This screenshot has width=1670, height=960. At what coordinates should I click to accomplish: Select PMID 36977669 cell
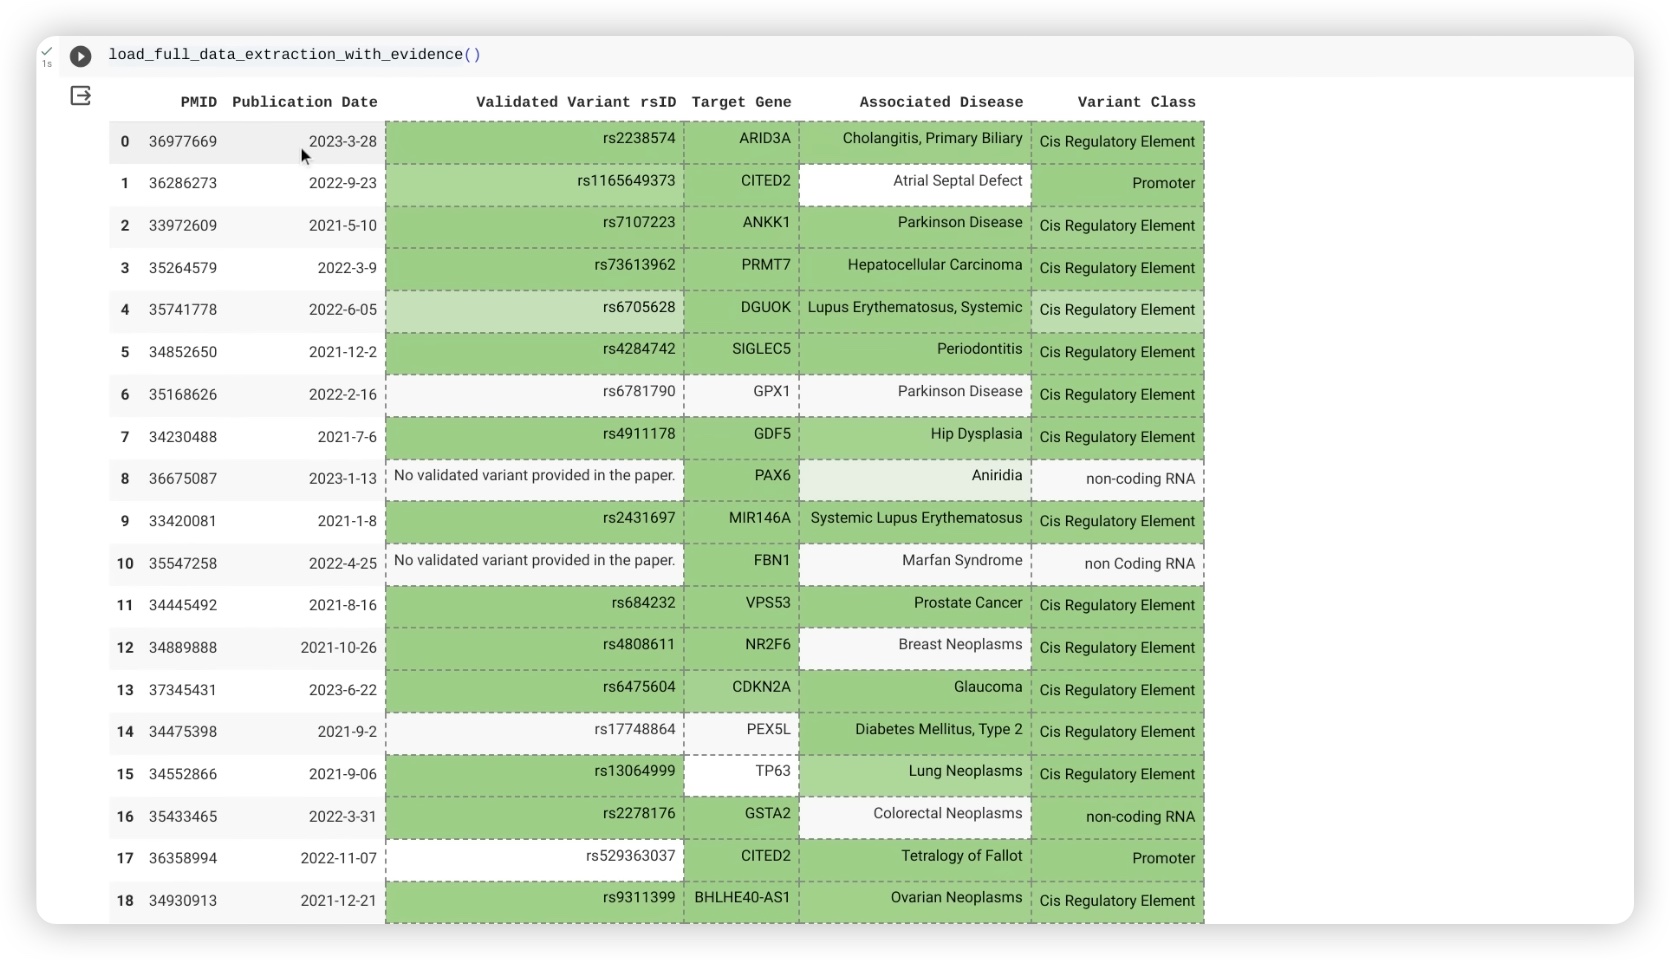coord(183,141)
